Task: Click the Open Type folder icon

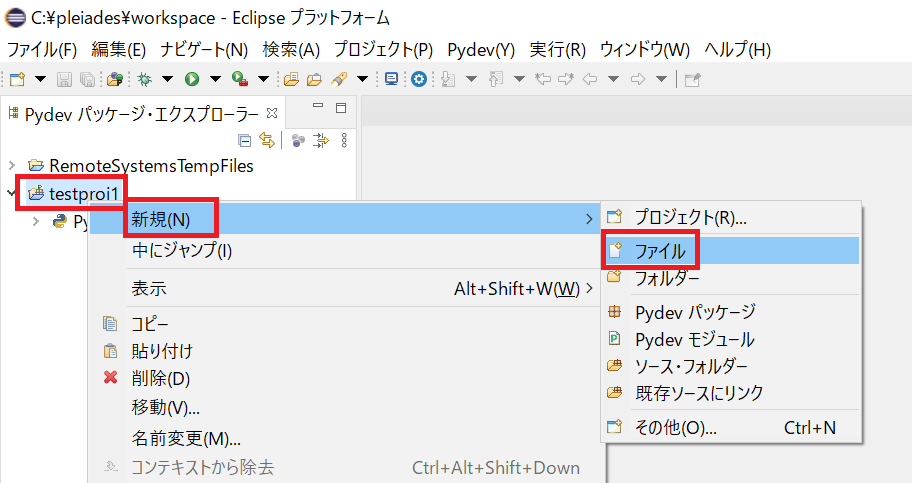Action: tap(291, 79)
